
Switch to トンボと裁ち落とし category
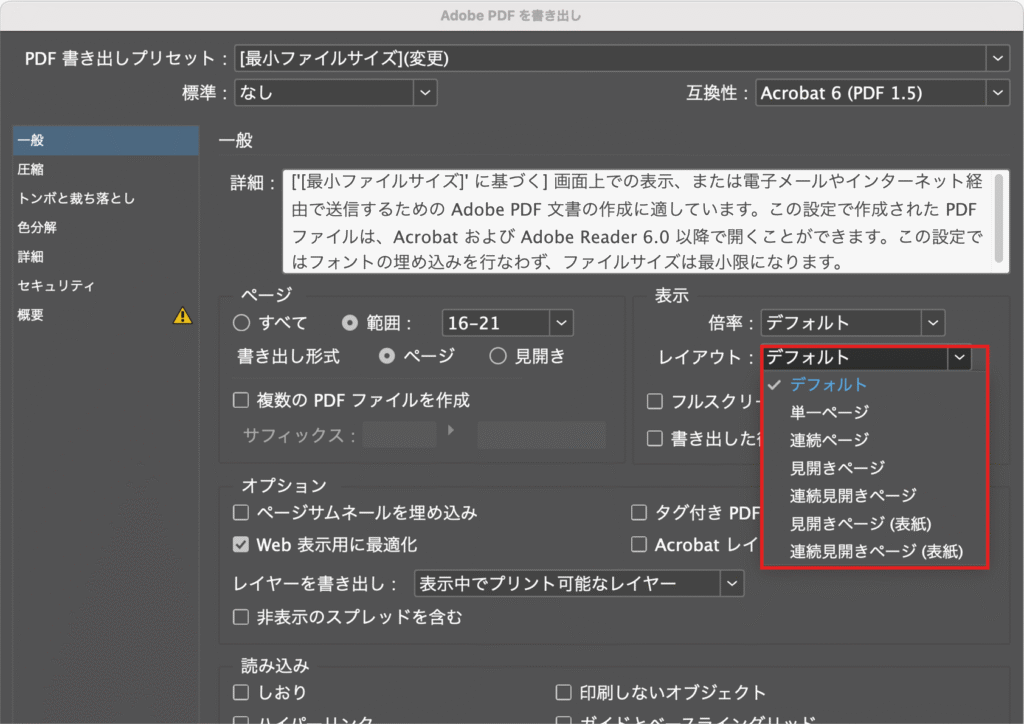point(106,198)
